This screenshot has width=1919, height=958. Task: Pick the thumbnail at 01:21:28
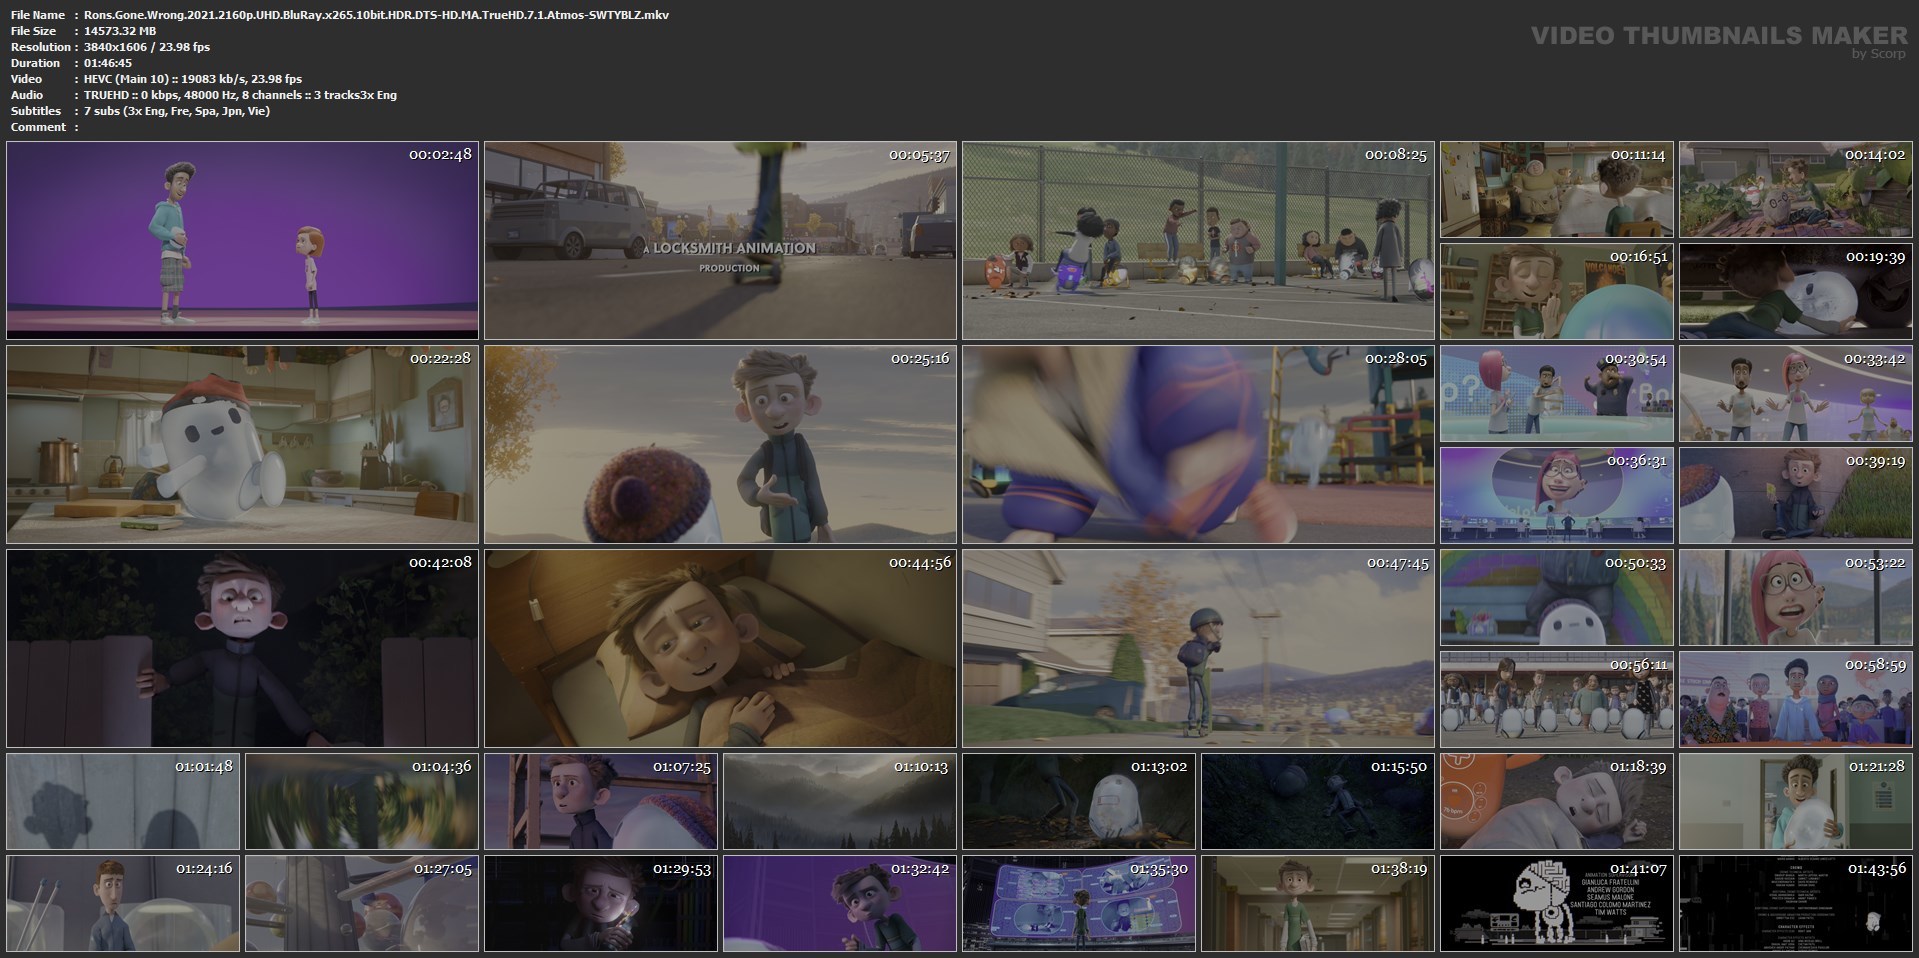pyautogui.click(x=1795, y=801)
